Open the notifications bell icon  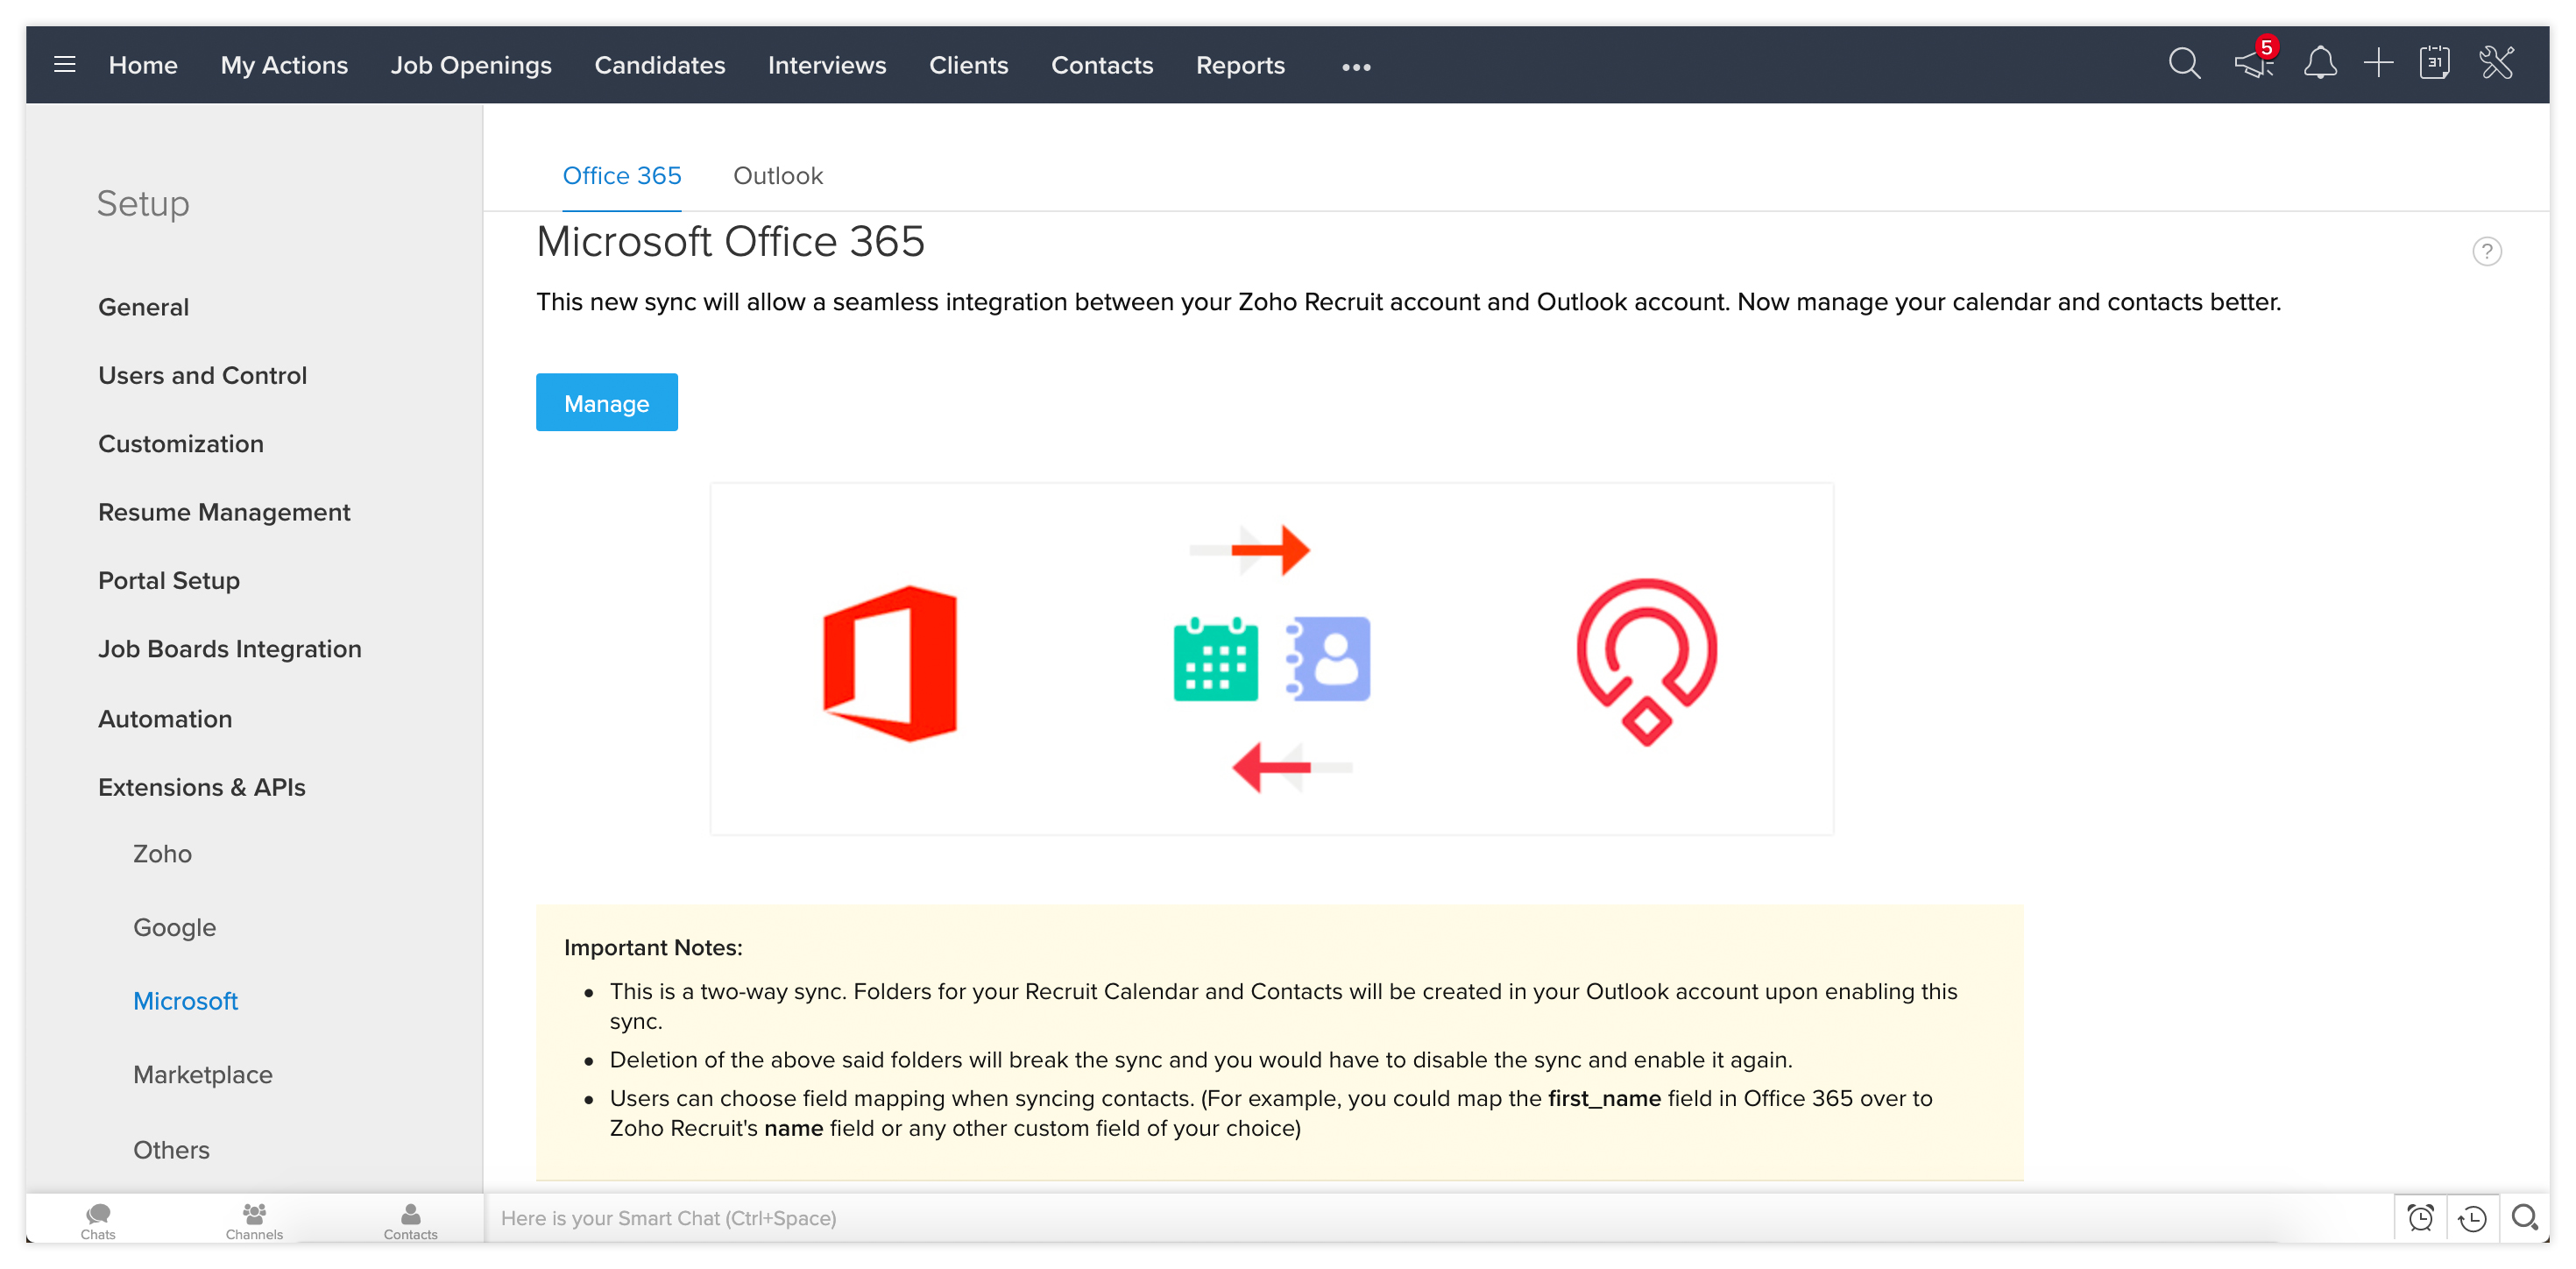click(x=2320, y=65)
